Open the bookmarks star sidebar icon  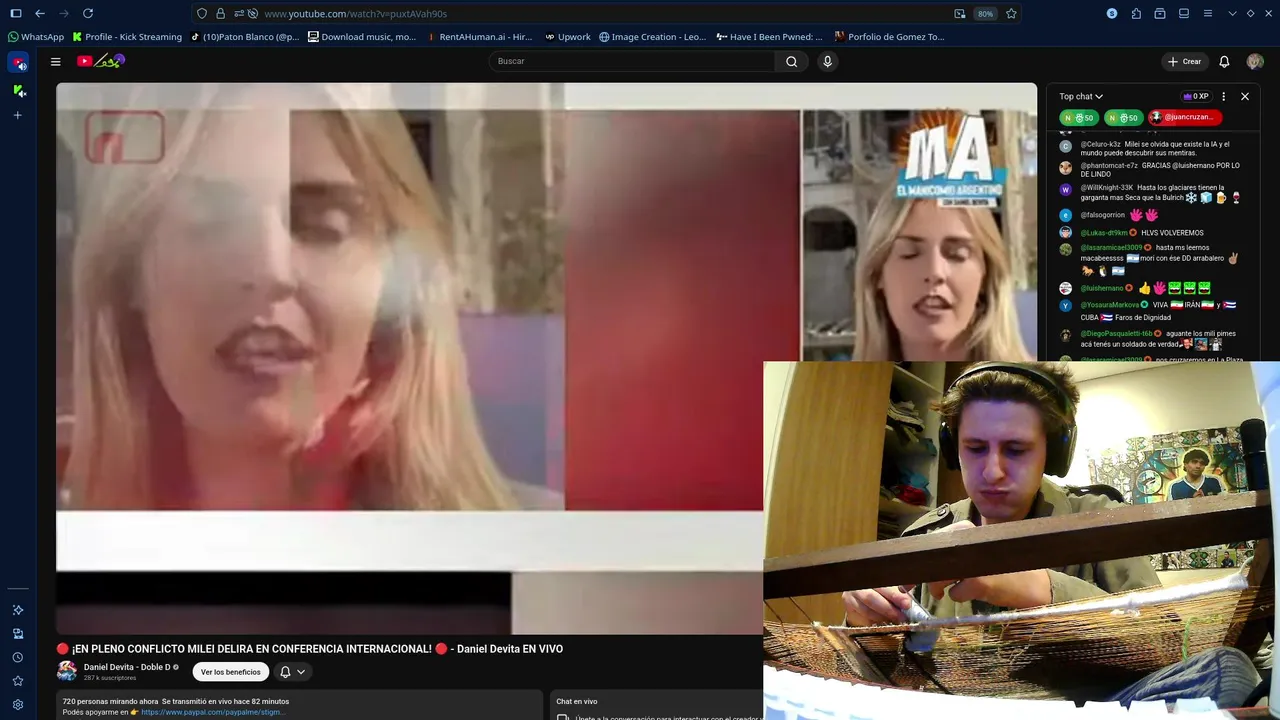pyautogui.click(x=18, y=681)
